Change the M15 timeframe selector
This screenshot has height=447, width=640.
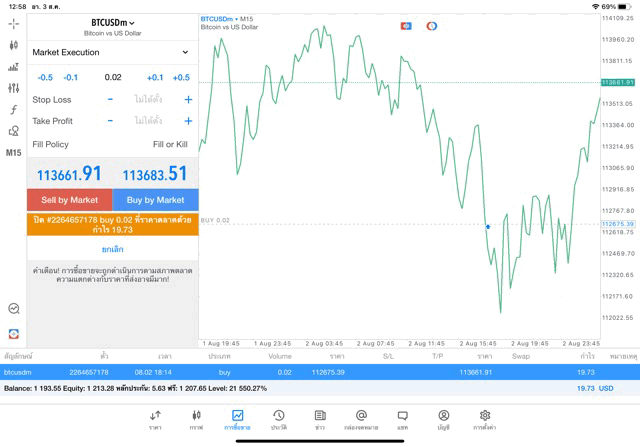pyautogui.click(x=13, y=153)
